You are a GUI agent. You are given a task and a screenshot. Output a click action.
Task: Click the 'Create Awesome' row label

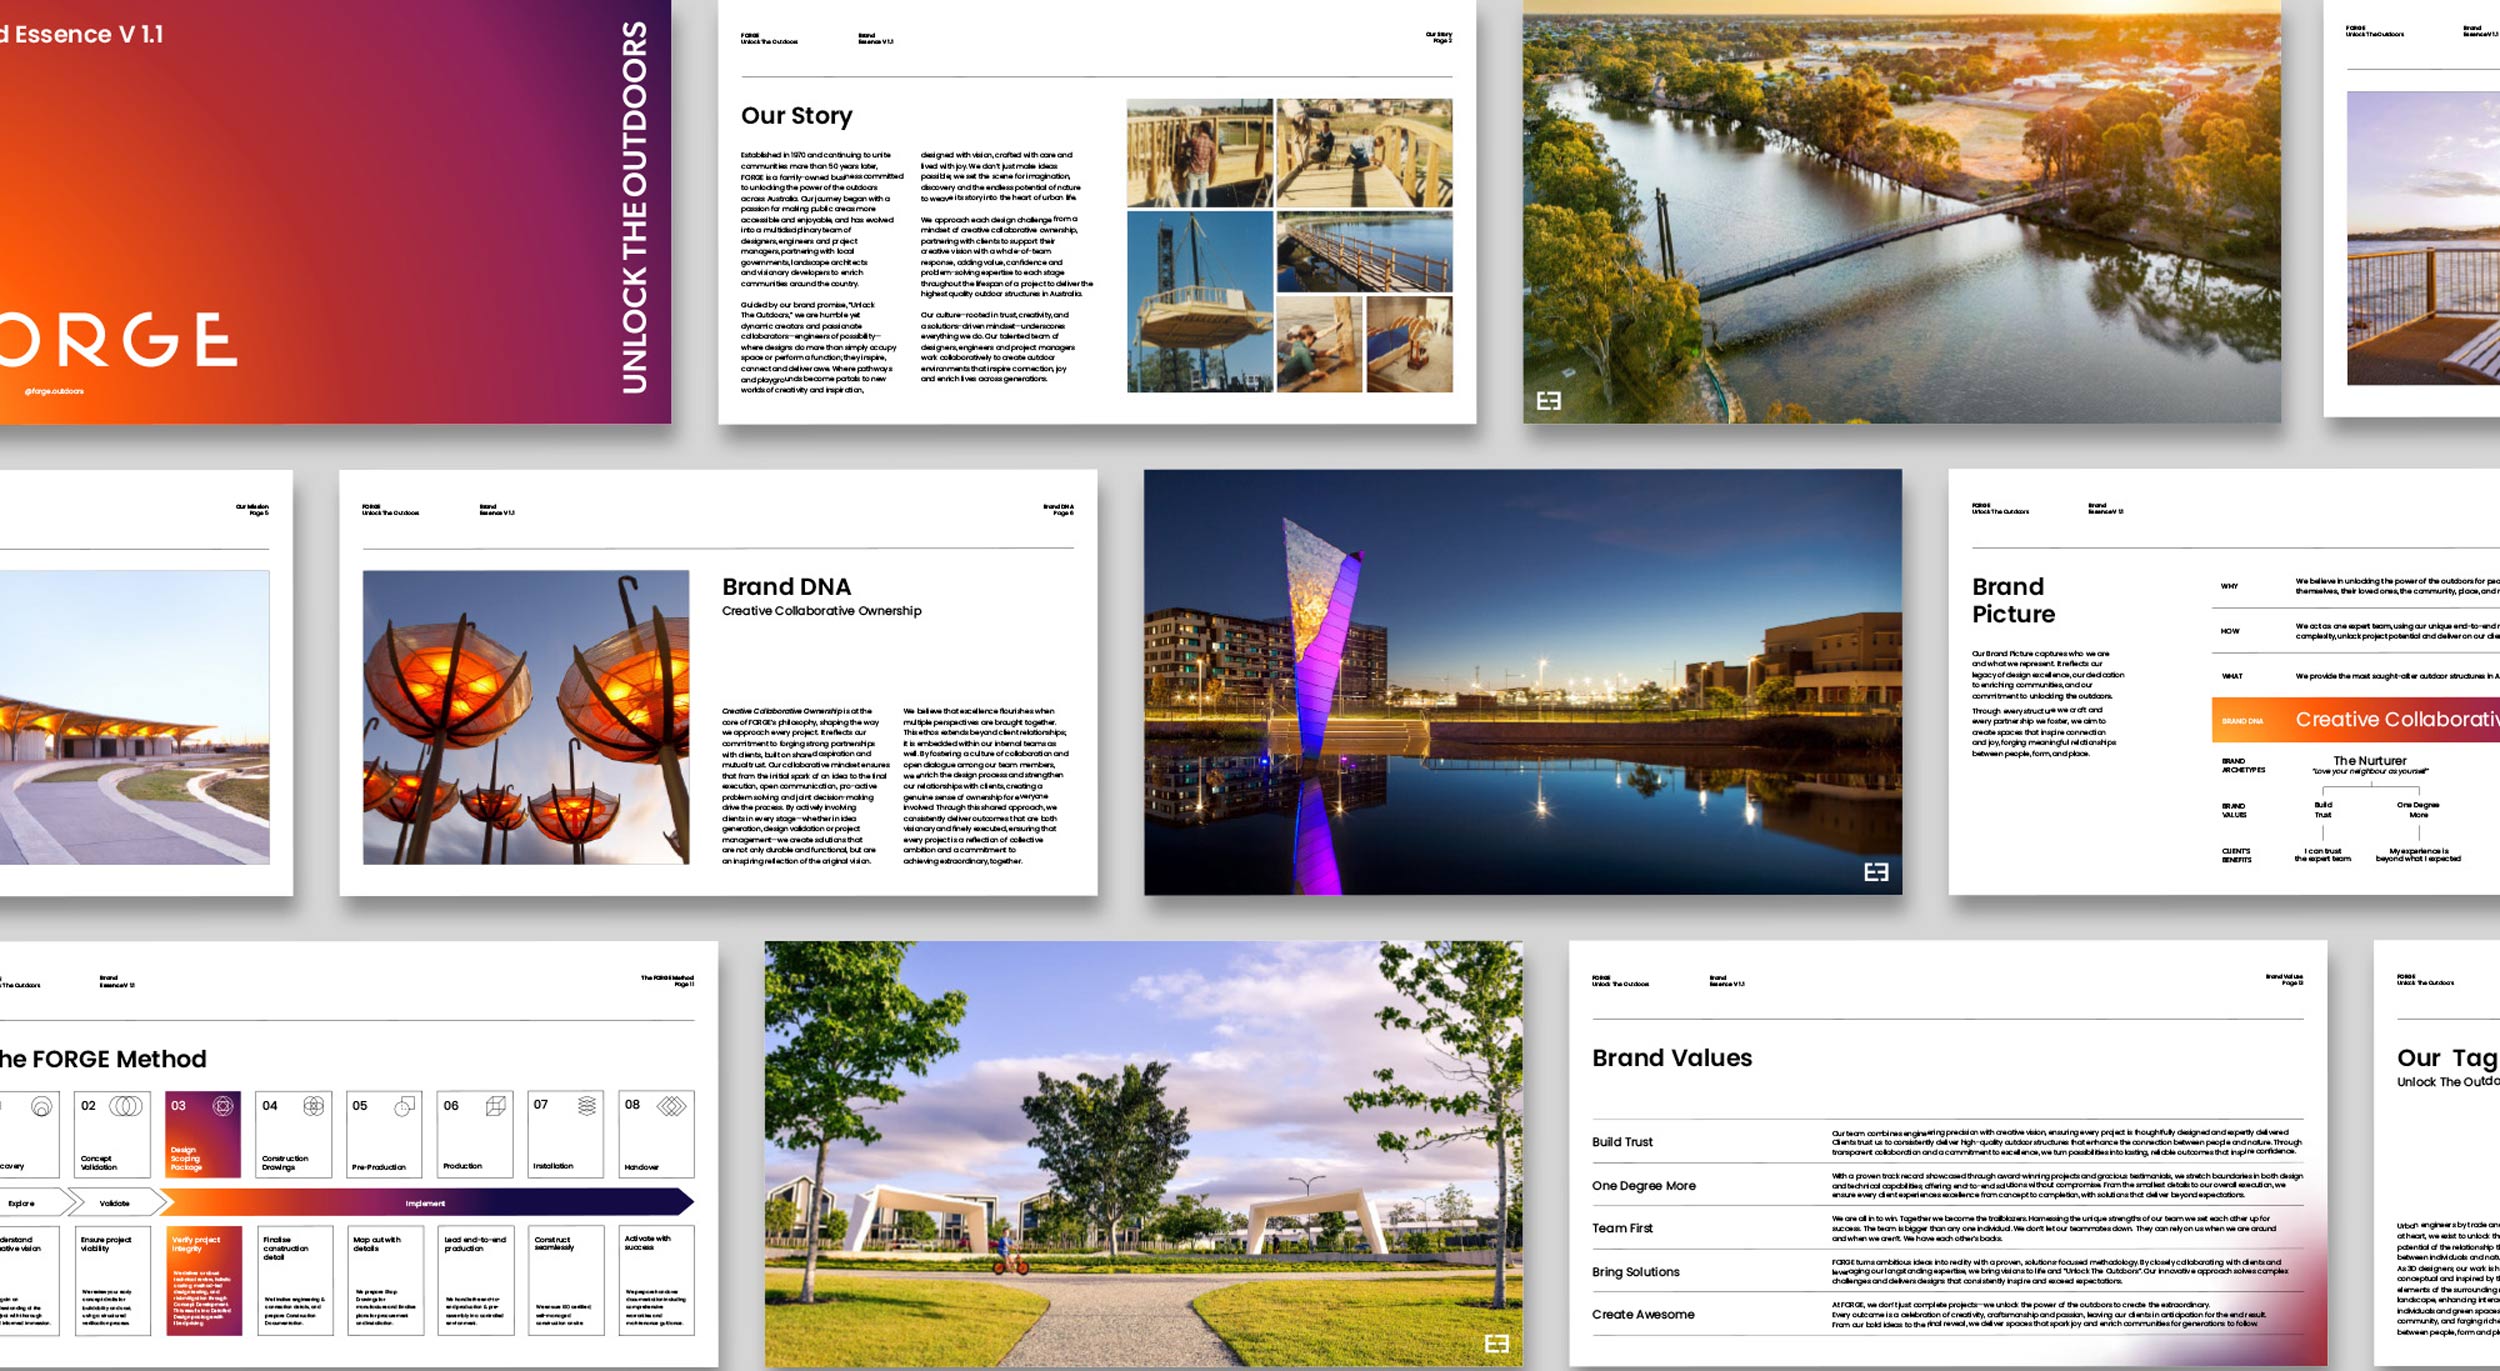click(x=1643, y=1315)
